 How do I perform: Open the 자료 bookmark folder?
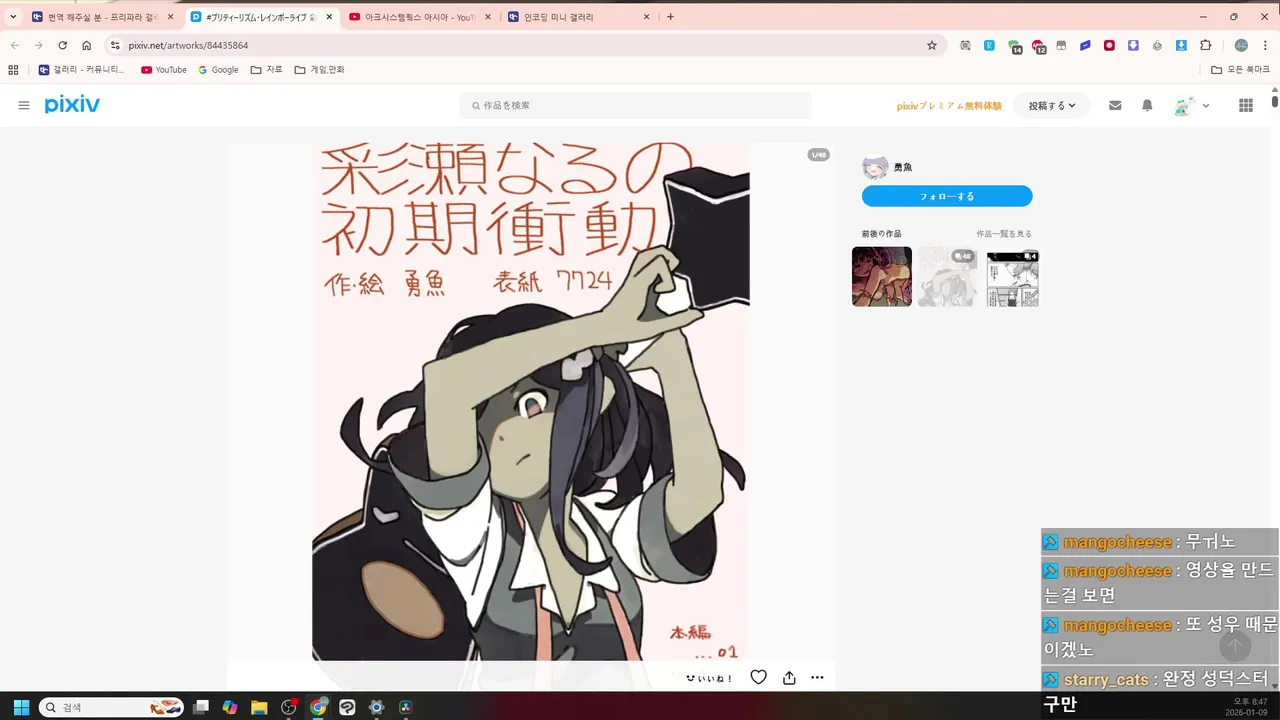point(266,70)
